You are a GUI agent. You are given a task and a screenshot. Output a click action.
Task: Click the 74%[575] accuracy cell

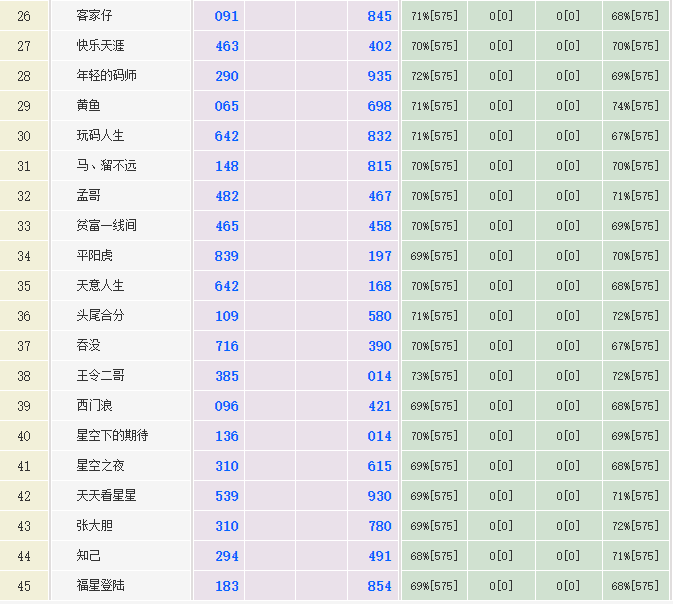[x=635, y=106]
